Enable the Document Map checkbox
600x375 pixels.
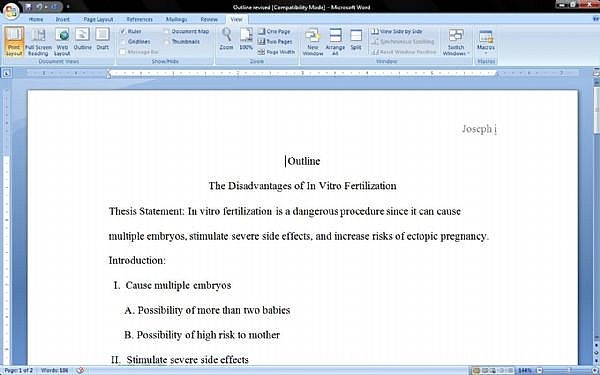point(186,31)
